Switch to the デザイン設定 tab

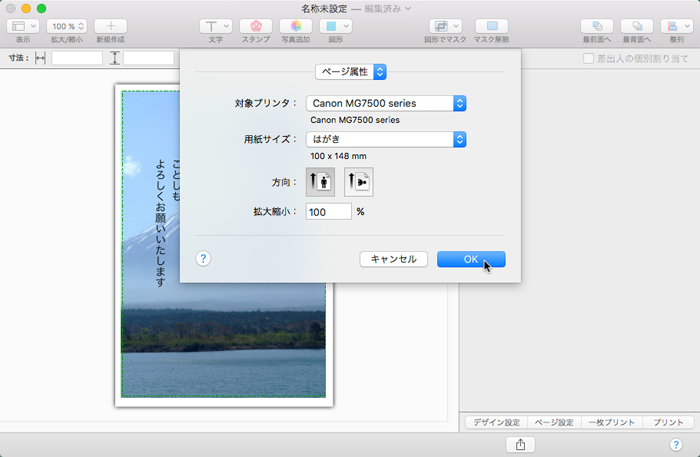496,423
